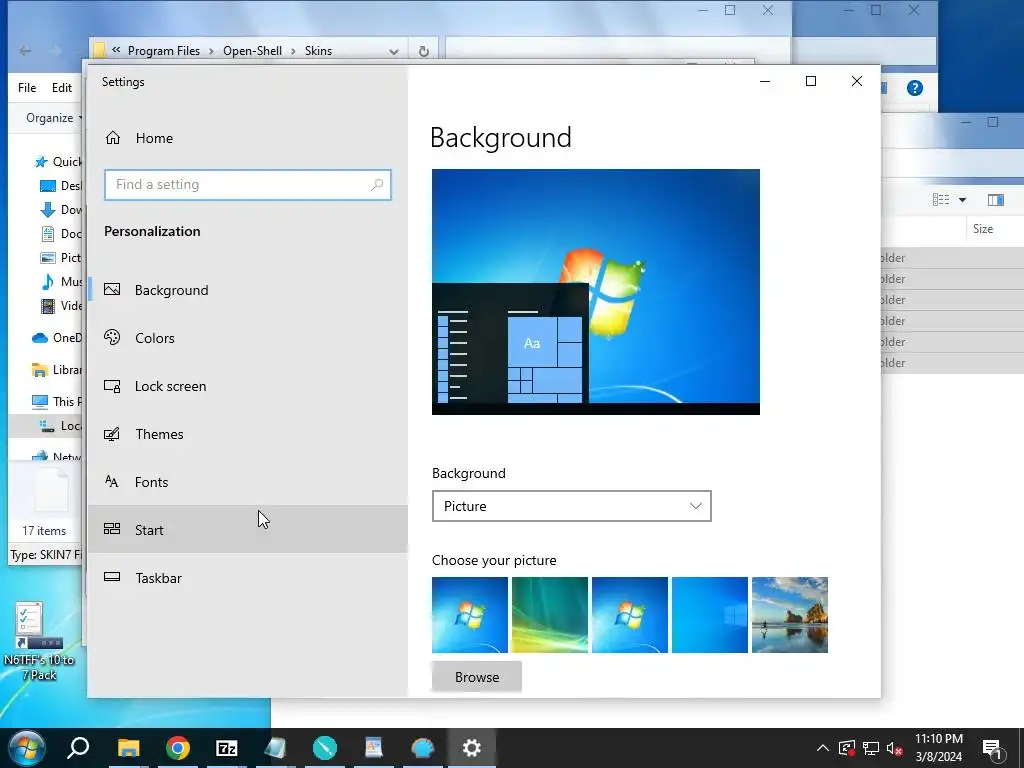Open N6TFF's 10 to 7 Pack shortcut
This screenshot has width=1024, height=768.
[x=39, y=641]
